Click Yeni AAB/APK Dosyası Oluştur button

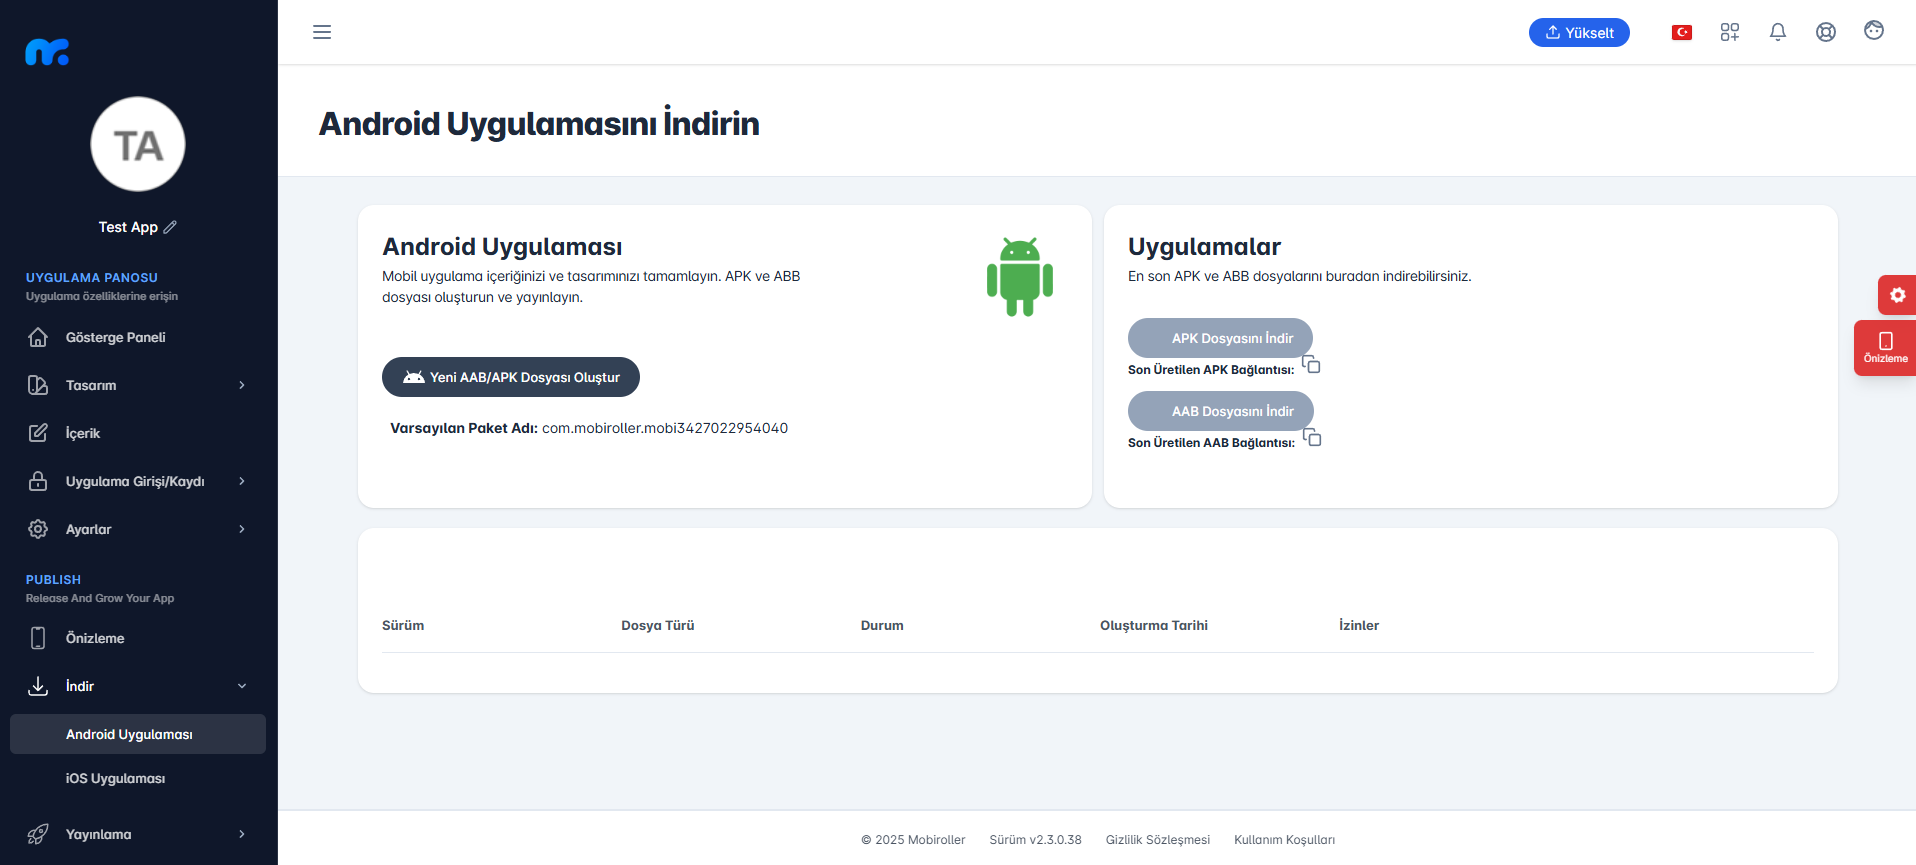pos(511,377)
